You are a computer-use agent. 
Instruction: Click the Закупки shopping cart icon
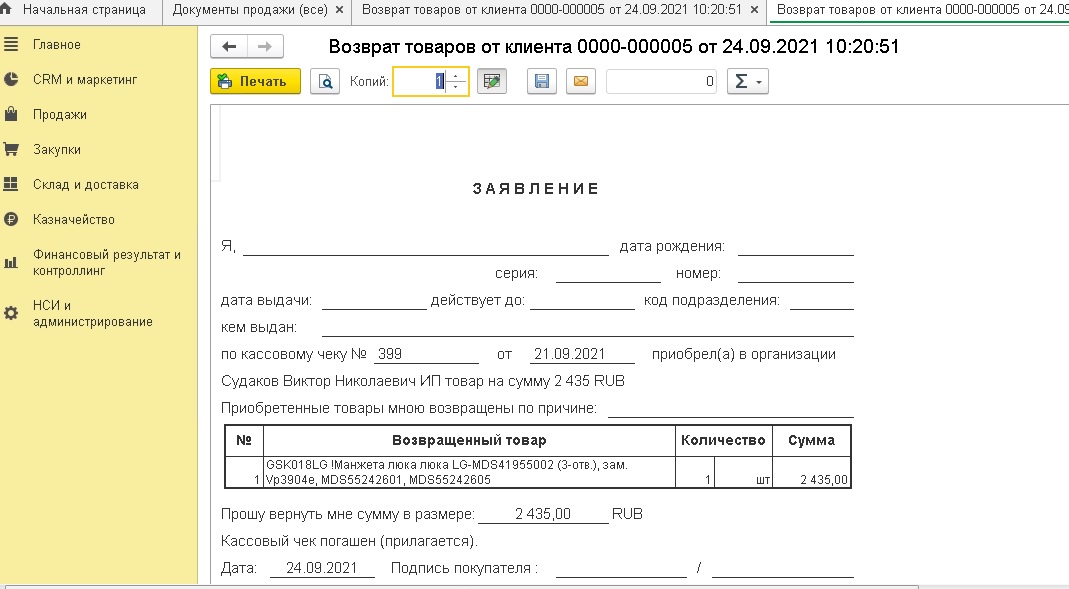(x=12, y=150)
